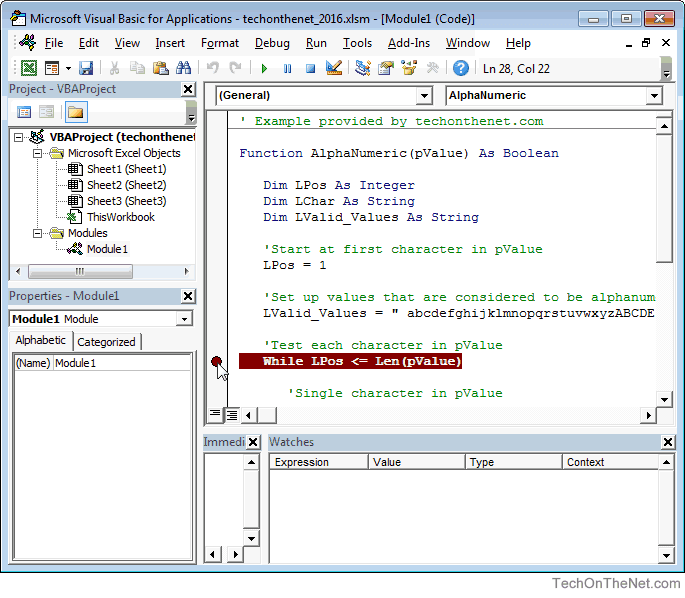The image size is (685, 598).
Task: Click the Break (pause) toolbar icon
Action: (287, 68)
